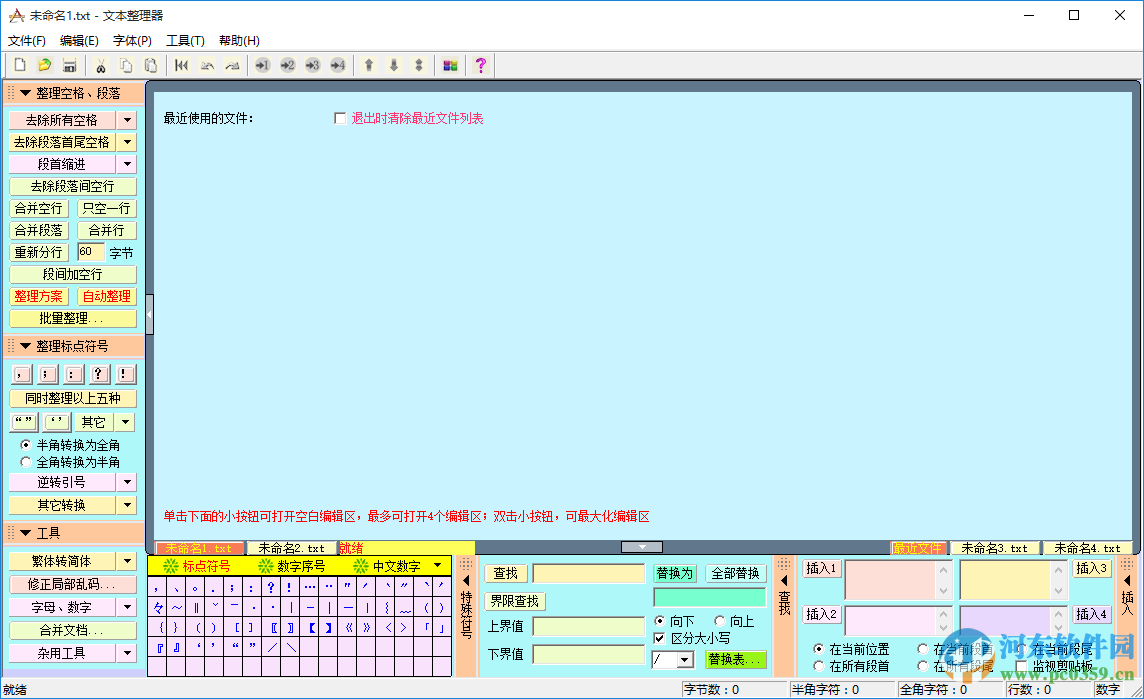Screen dimensions: 1144x699
Task: Open the Help question mark icon
Action: (480, 65)
